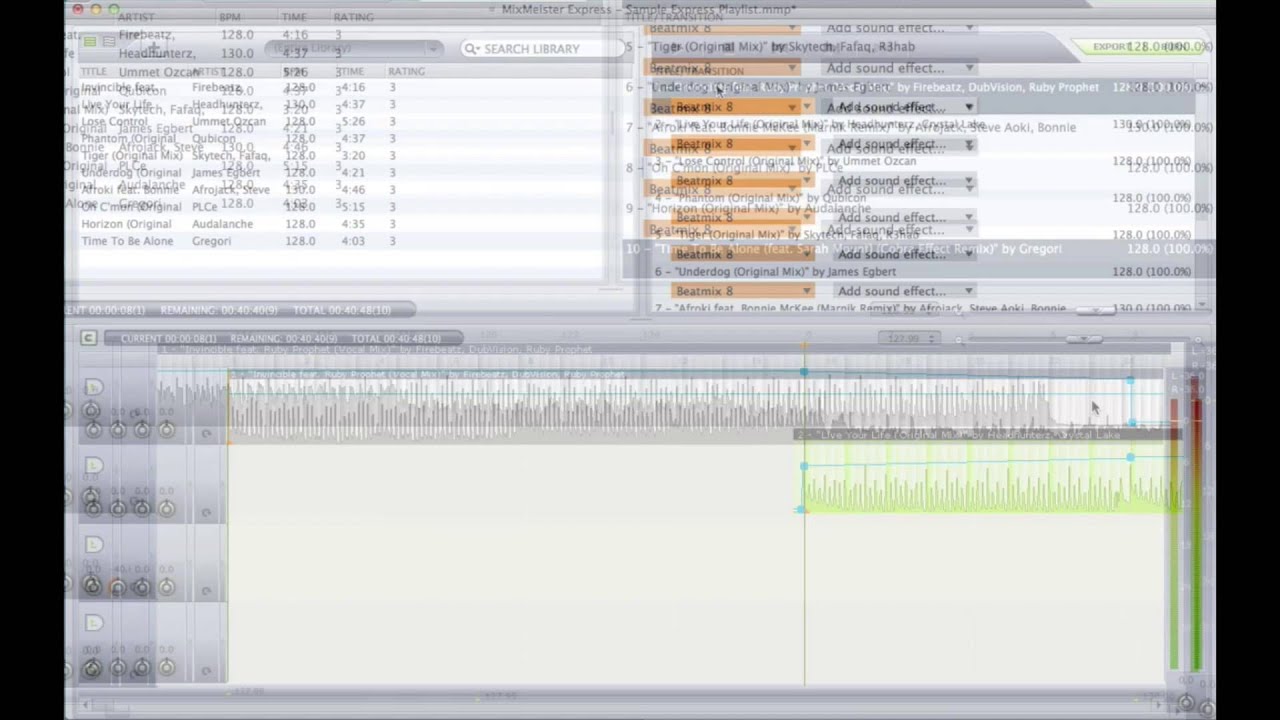Screen dimensions: 1280x720
Task: Click track 2's first knob in the header
Action: tap(93, 508)
